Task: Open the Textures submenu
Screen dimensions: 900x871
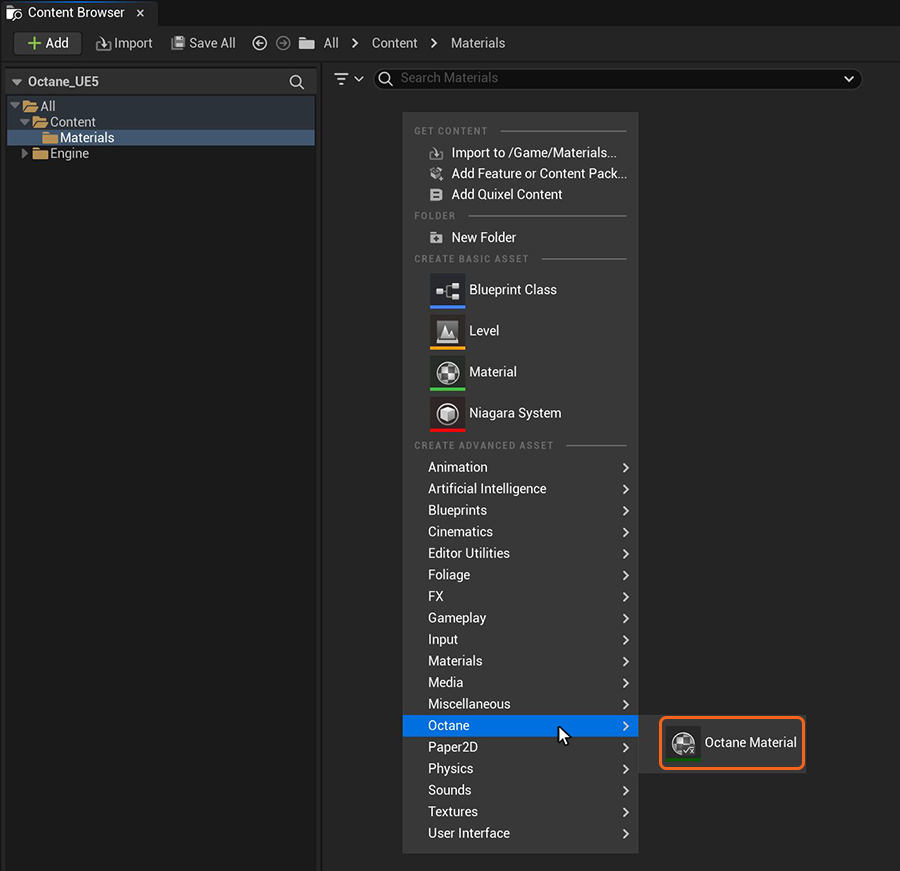Action: tap(520, 812)
